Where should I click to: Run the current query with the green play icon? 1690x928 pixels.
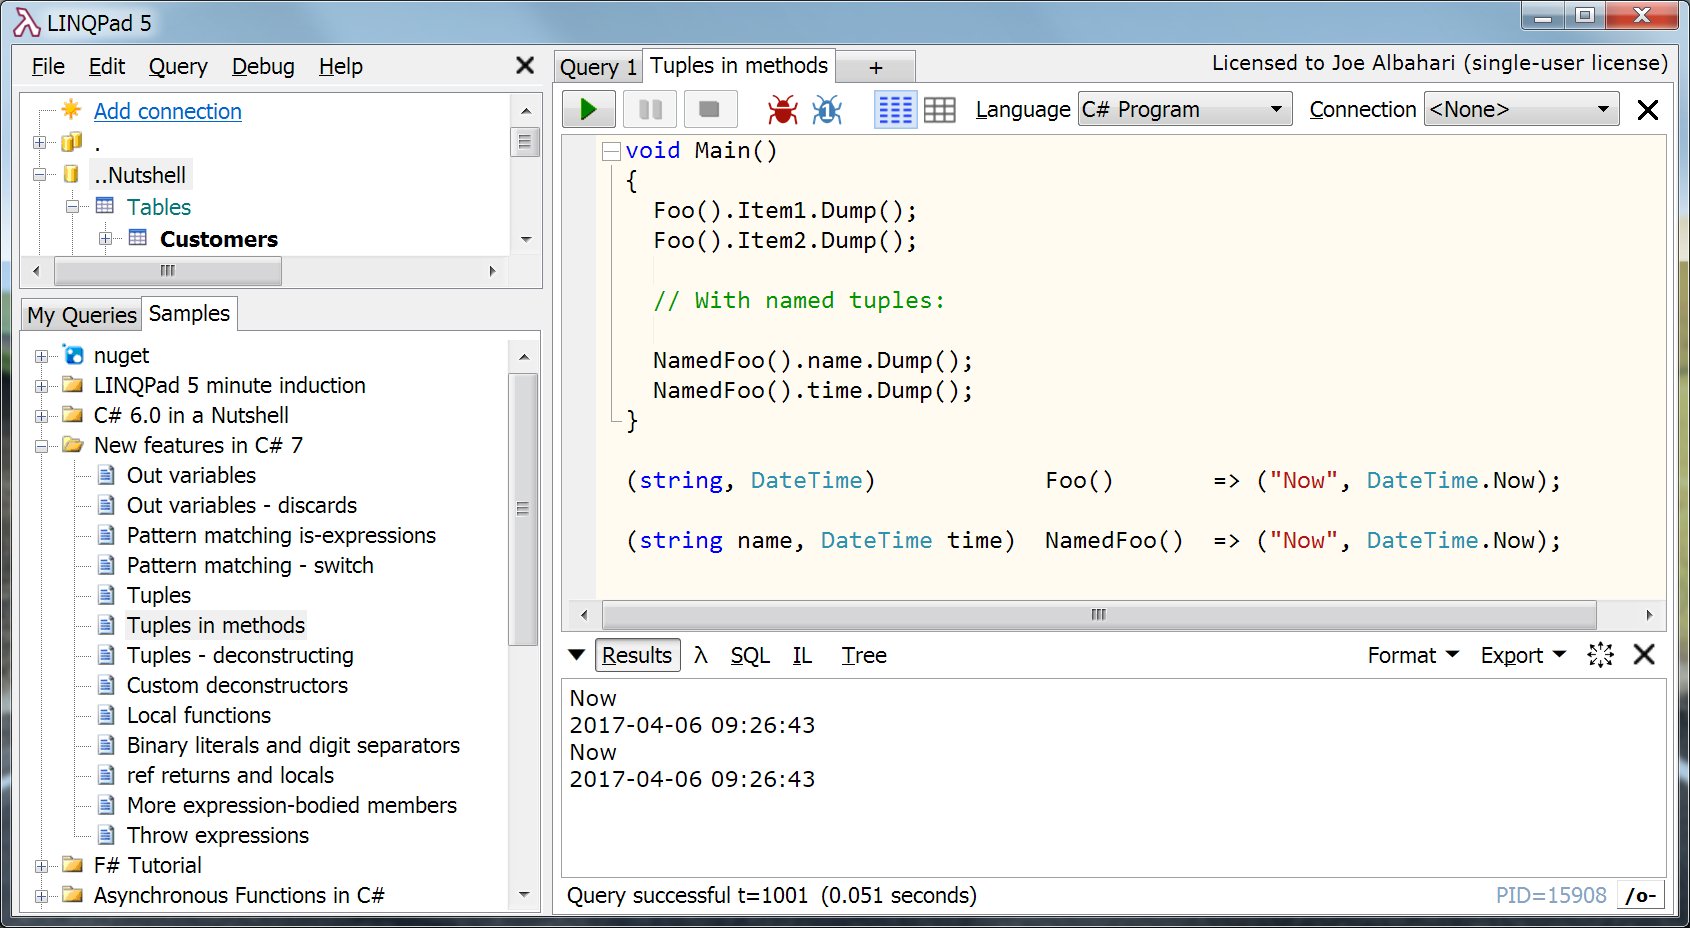[588, 109]
